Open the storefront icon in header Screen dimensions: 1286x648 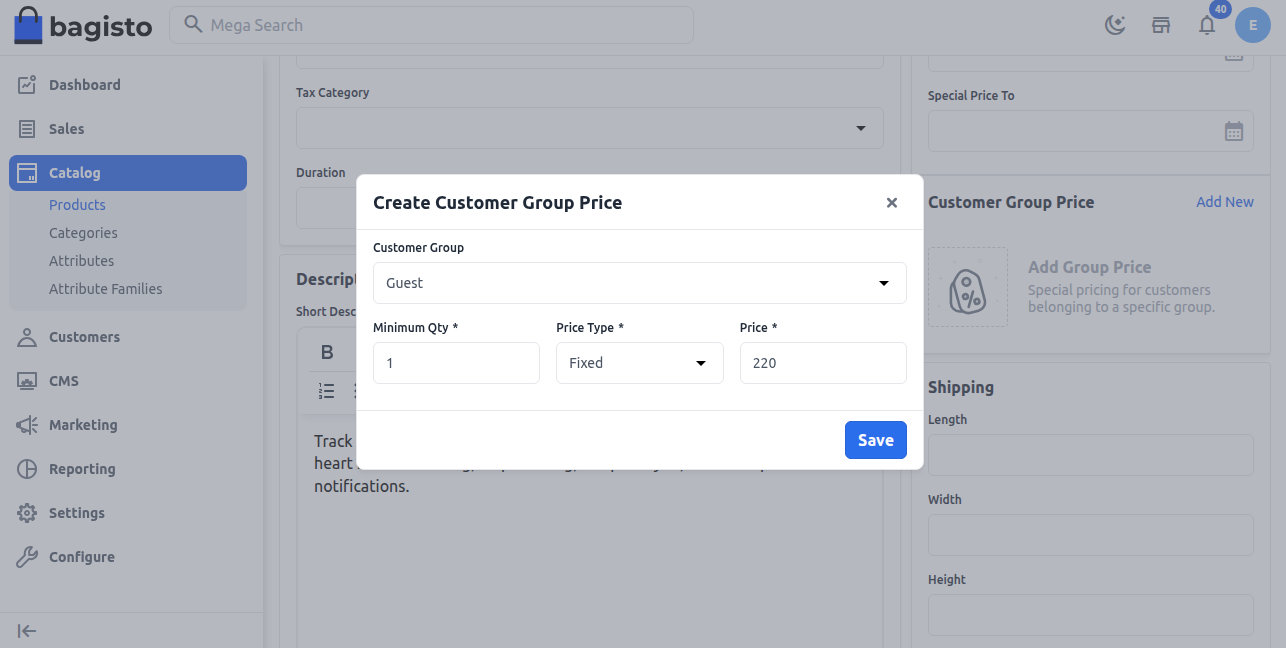pos(1161,25)
